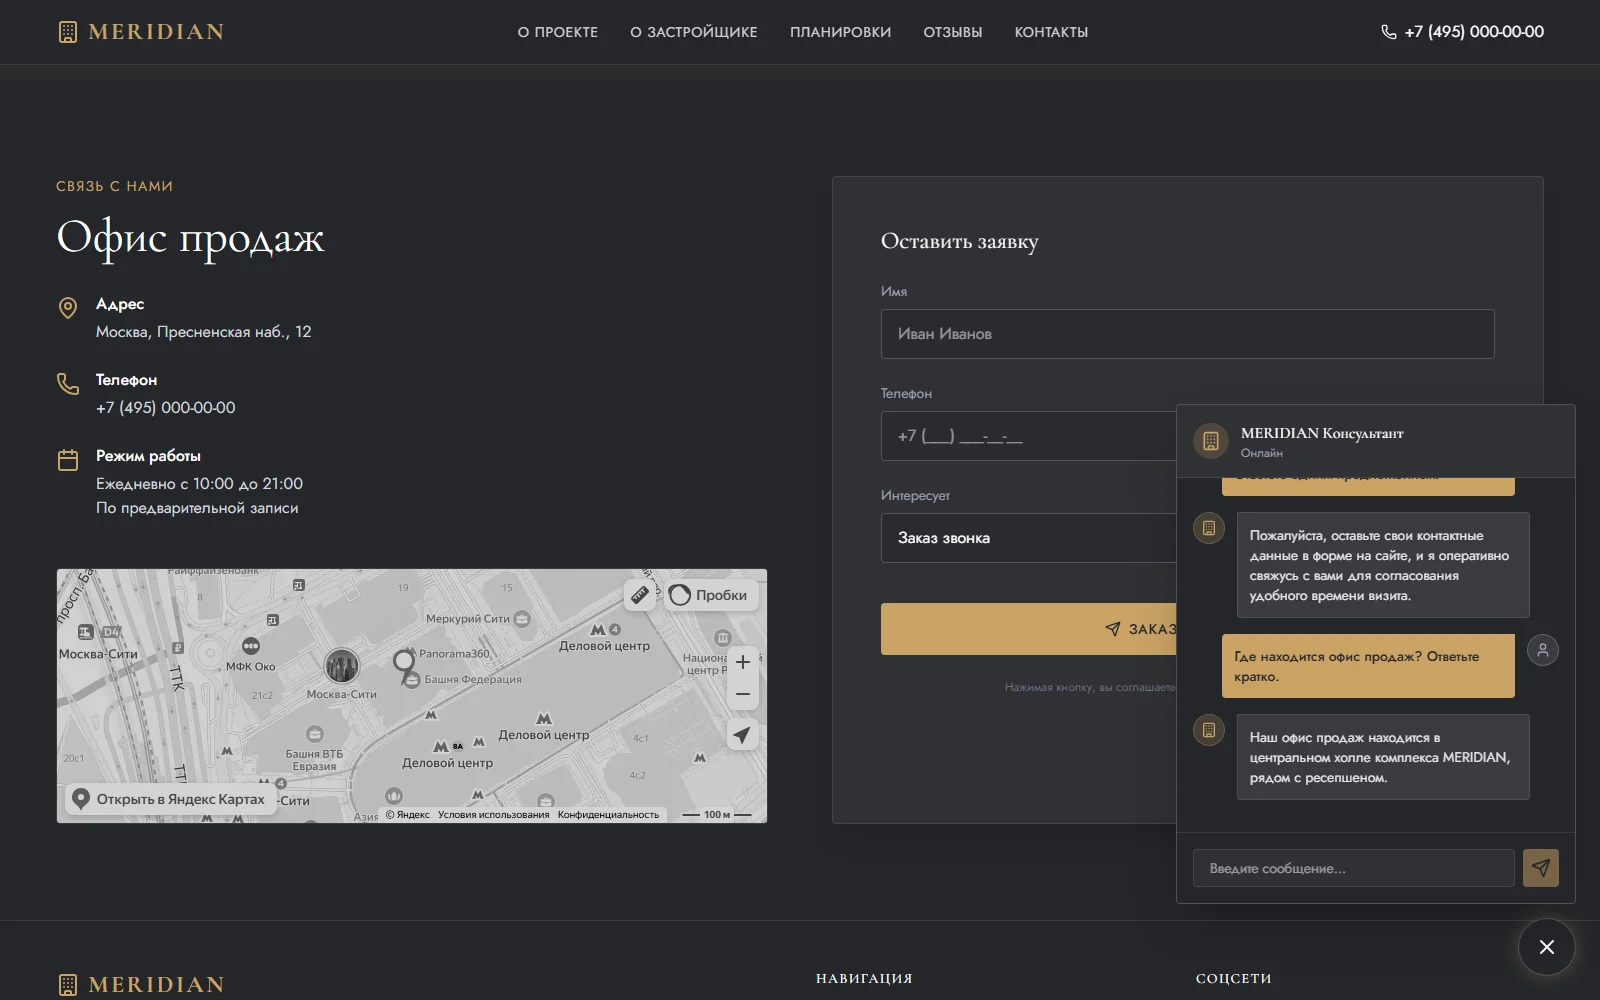Call the header phone number +7 (495) 000-00-00
Screen dimensions: 1600x1000
pyautogui.click(x=1474, y=32)
